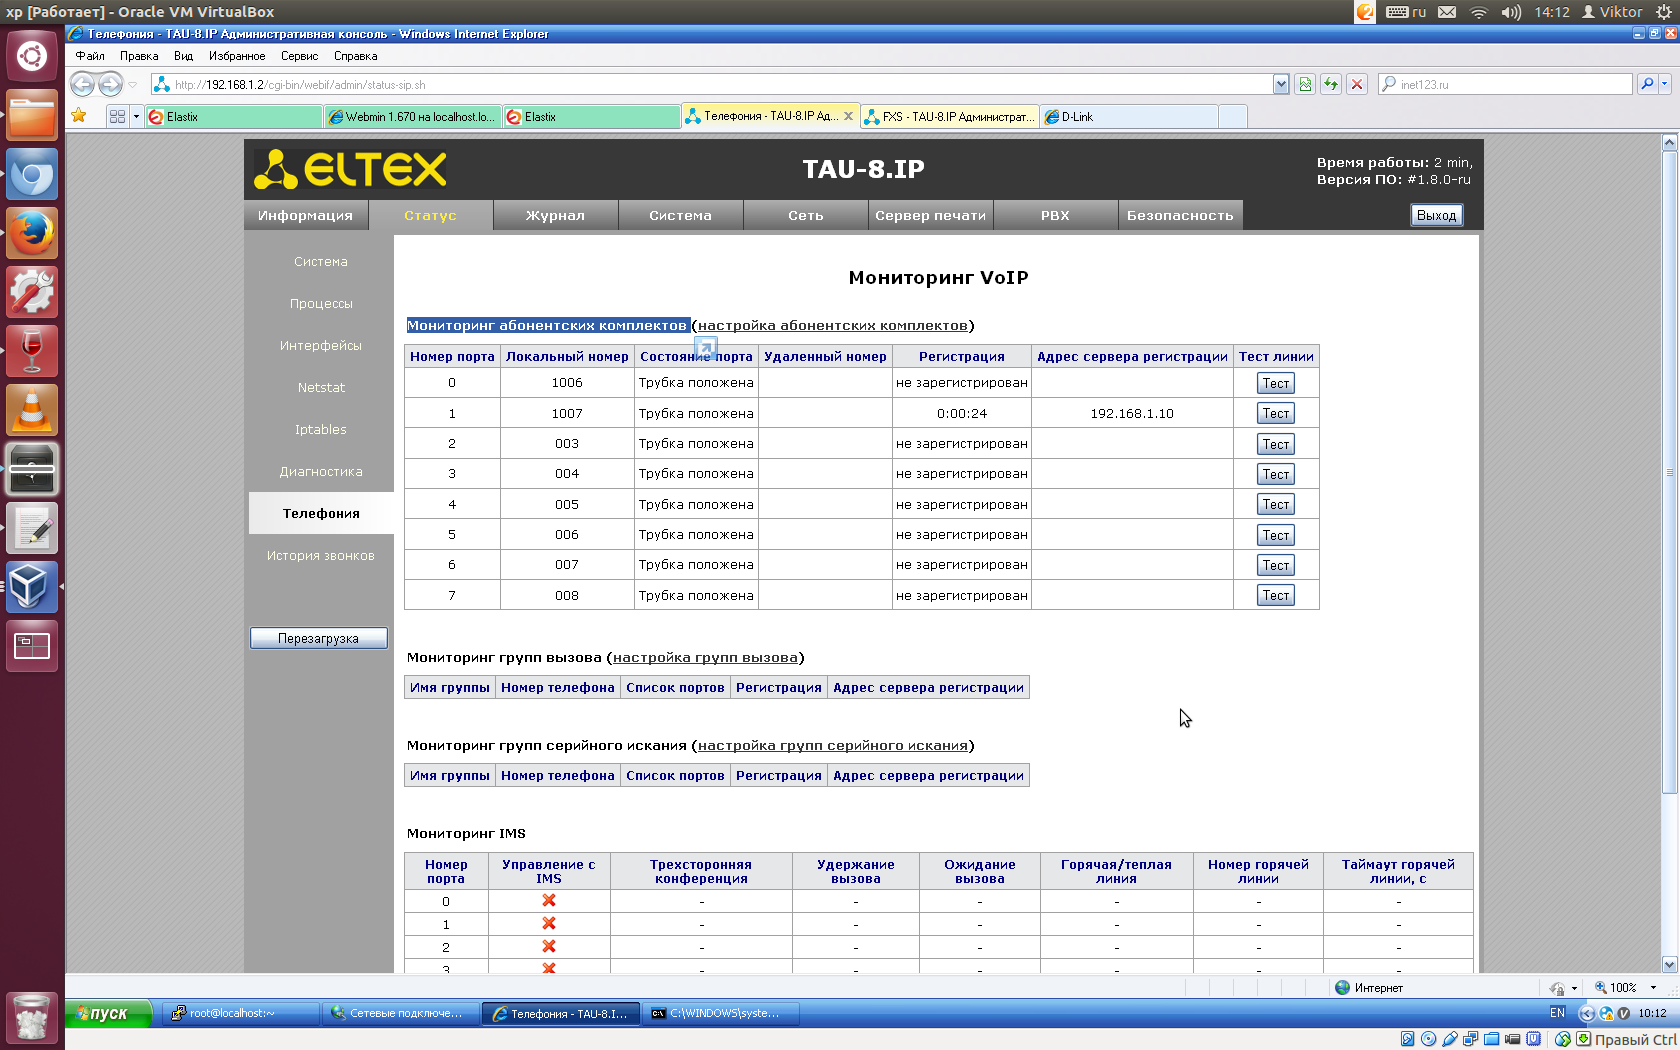Screen dimensions: 1680x1050
Task: Click the mail envelope indicator
Action: (1447, 12)
